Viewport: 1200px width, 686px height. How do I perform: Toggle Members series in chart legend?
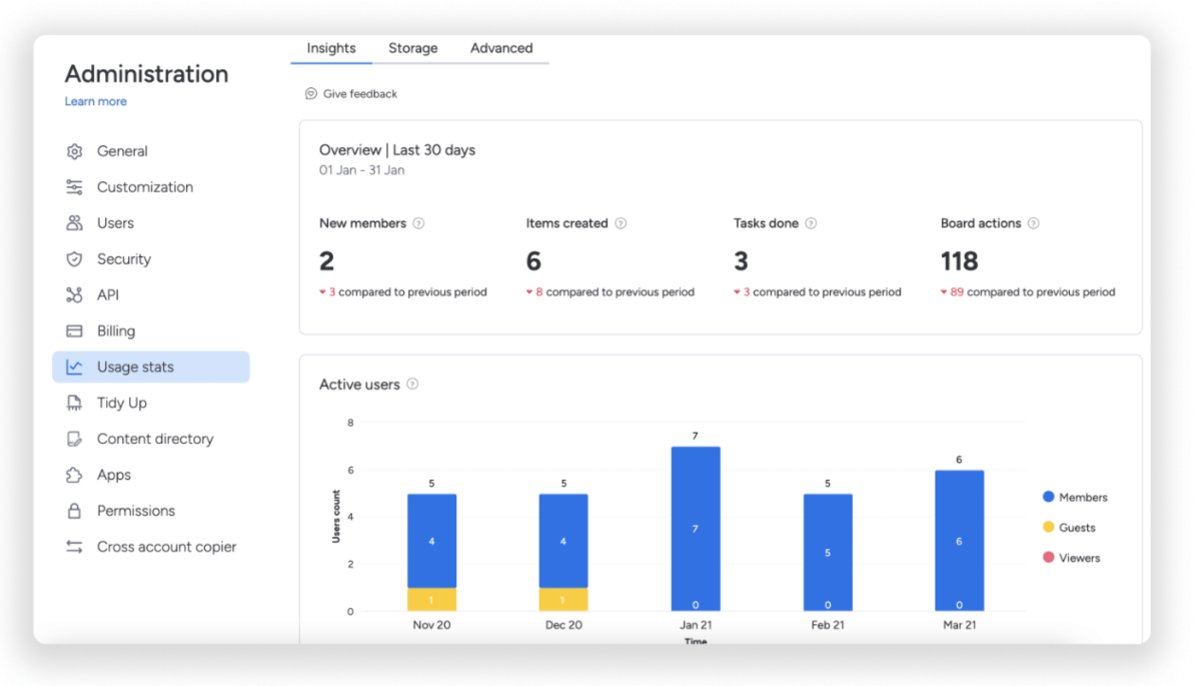pos(1075,497)
